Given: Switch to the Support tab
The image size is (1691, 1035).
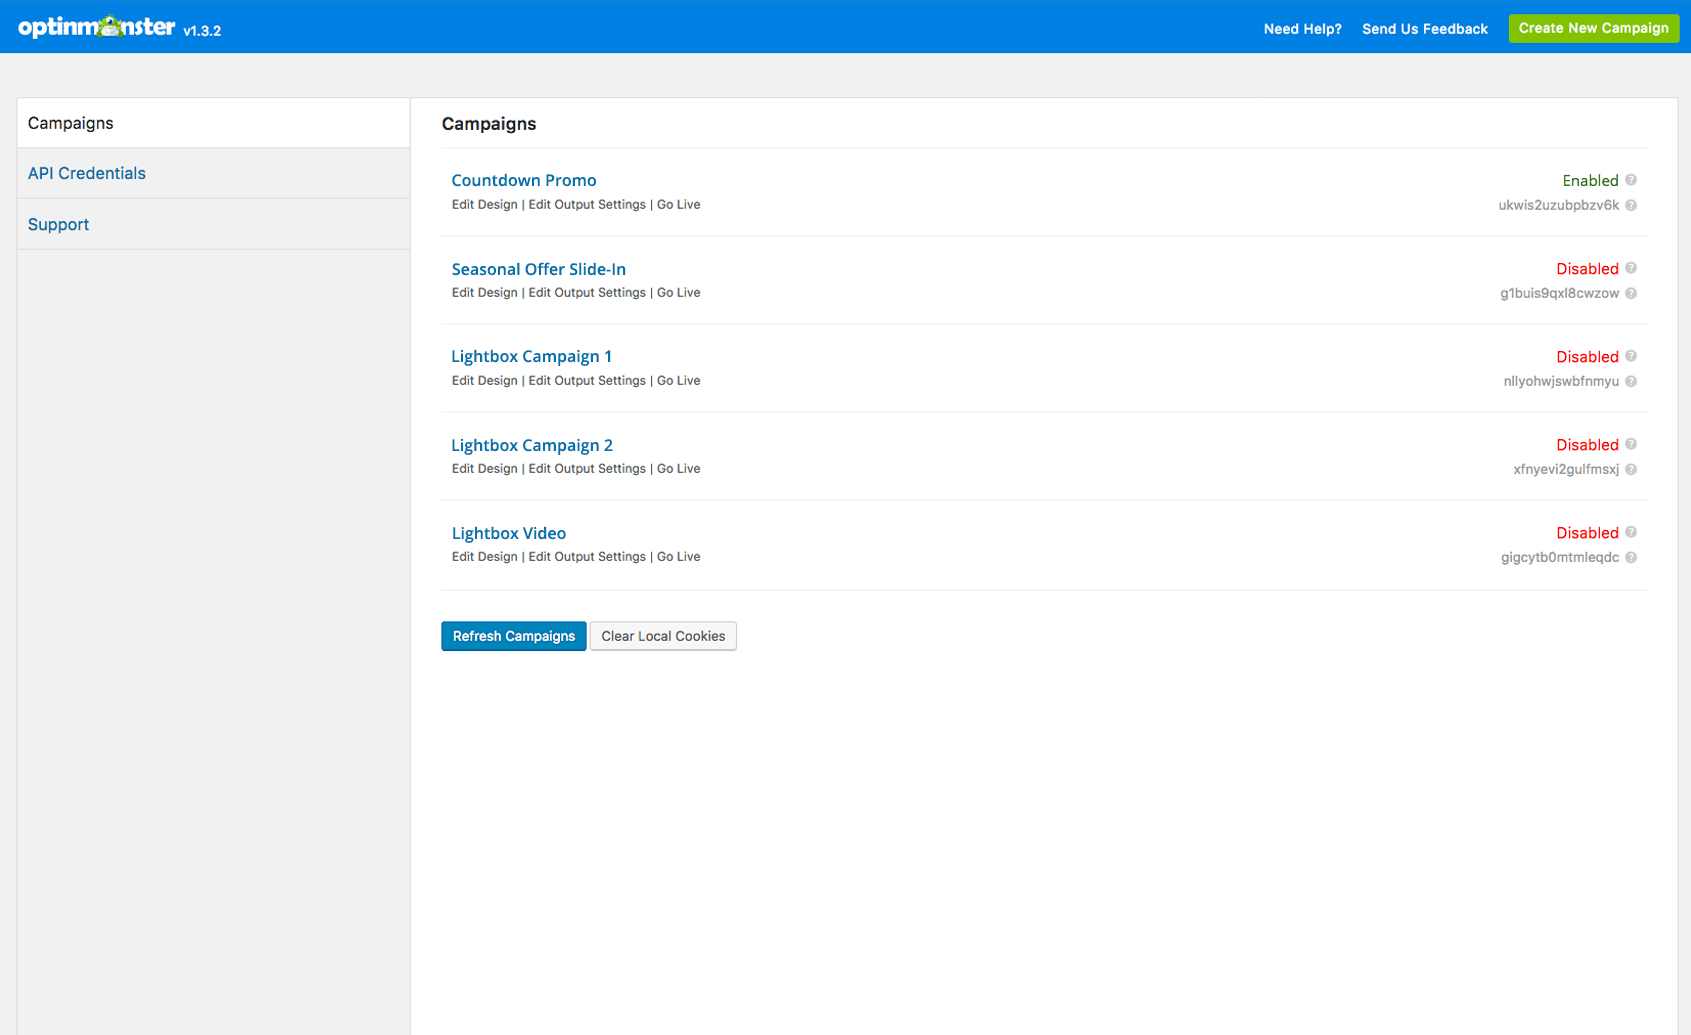Looking at the screenshot, I should click(x=59, y=224).
